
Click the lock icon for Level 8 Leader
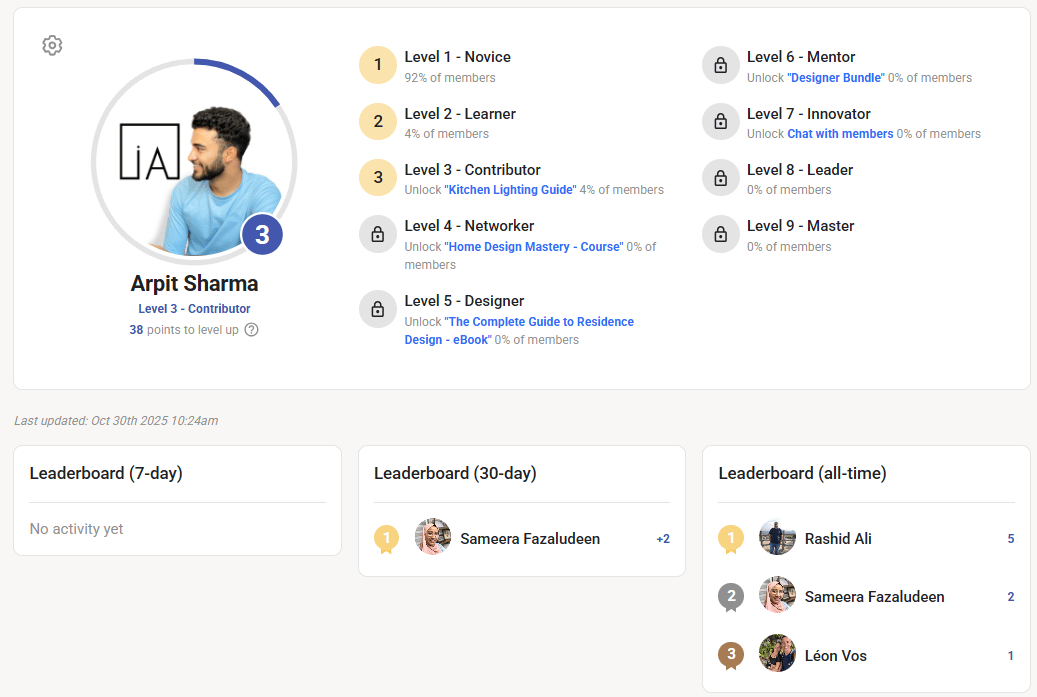[x=720, y=178]
